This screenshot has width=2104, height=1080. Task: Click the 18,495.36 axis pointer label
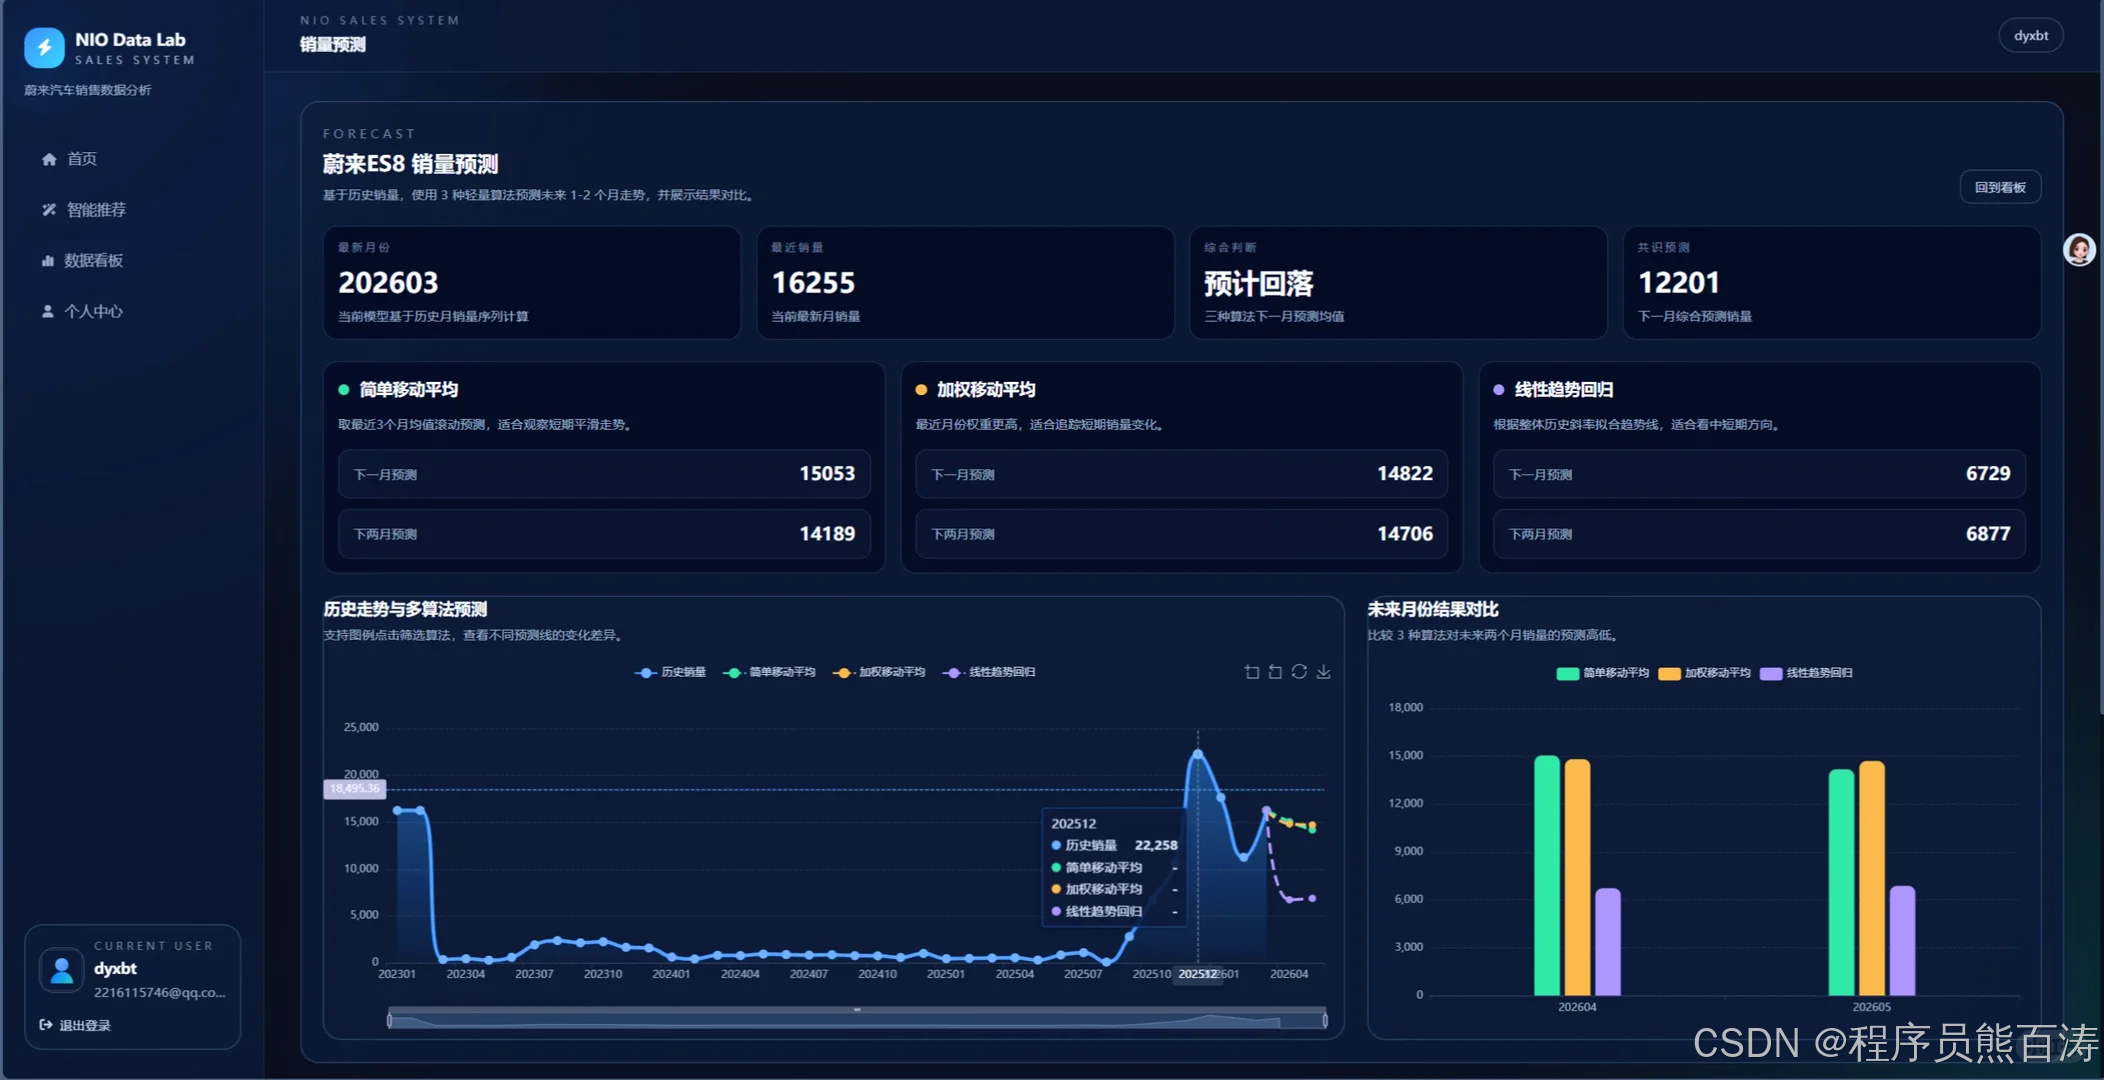[355, 789]
